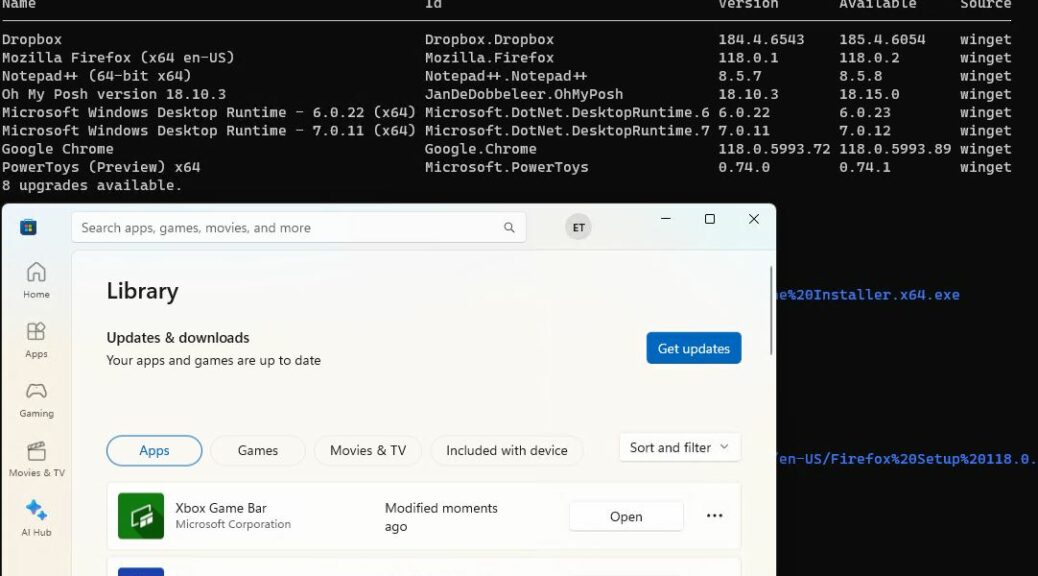Screen dimensions: 1038x576
Task: Click 'Mozilla.Firefox' id in terminal
Action: point(489,58)
